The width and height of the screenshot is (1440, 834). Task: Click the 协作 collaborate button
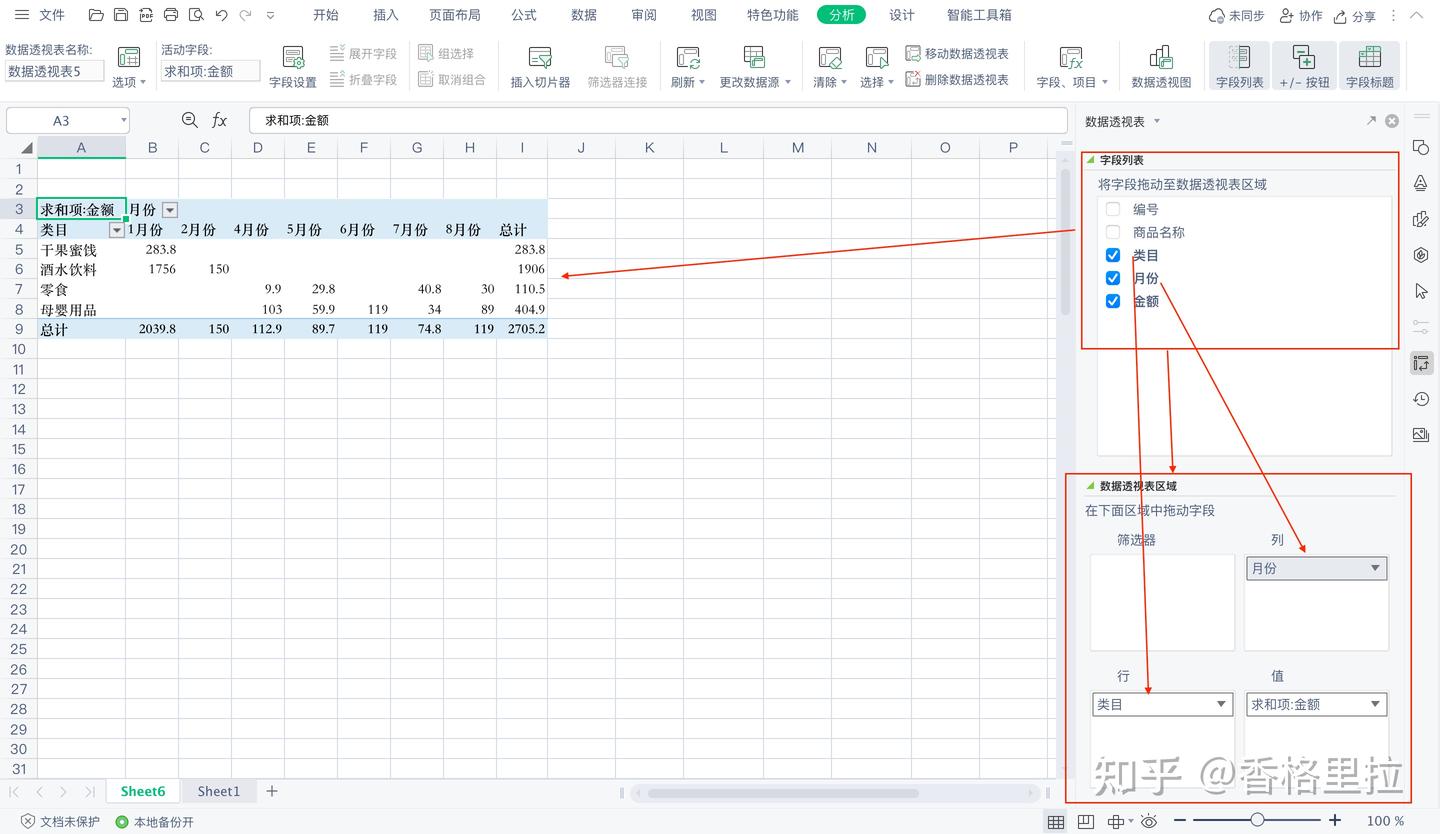1301,16
